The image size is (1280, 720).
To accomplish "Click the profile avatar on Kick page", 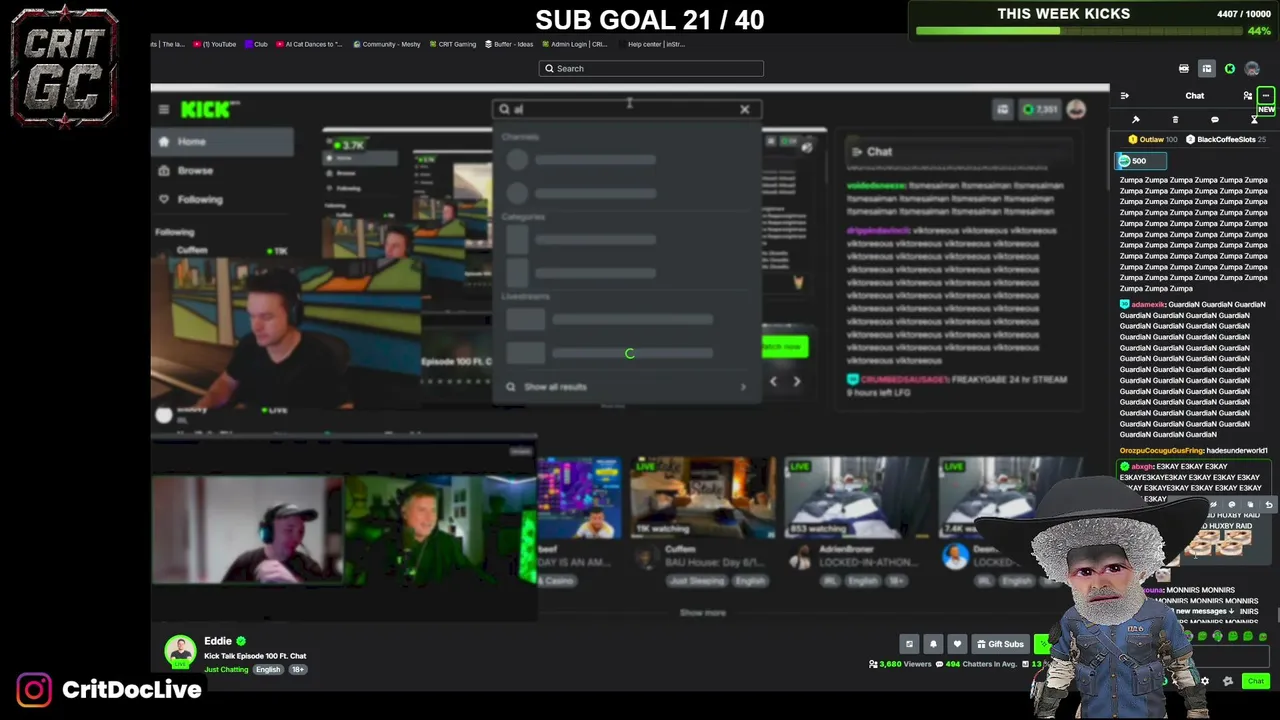I will (x=1076, y=110).
